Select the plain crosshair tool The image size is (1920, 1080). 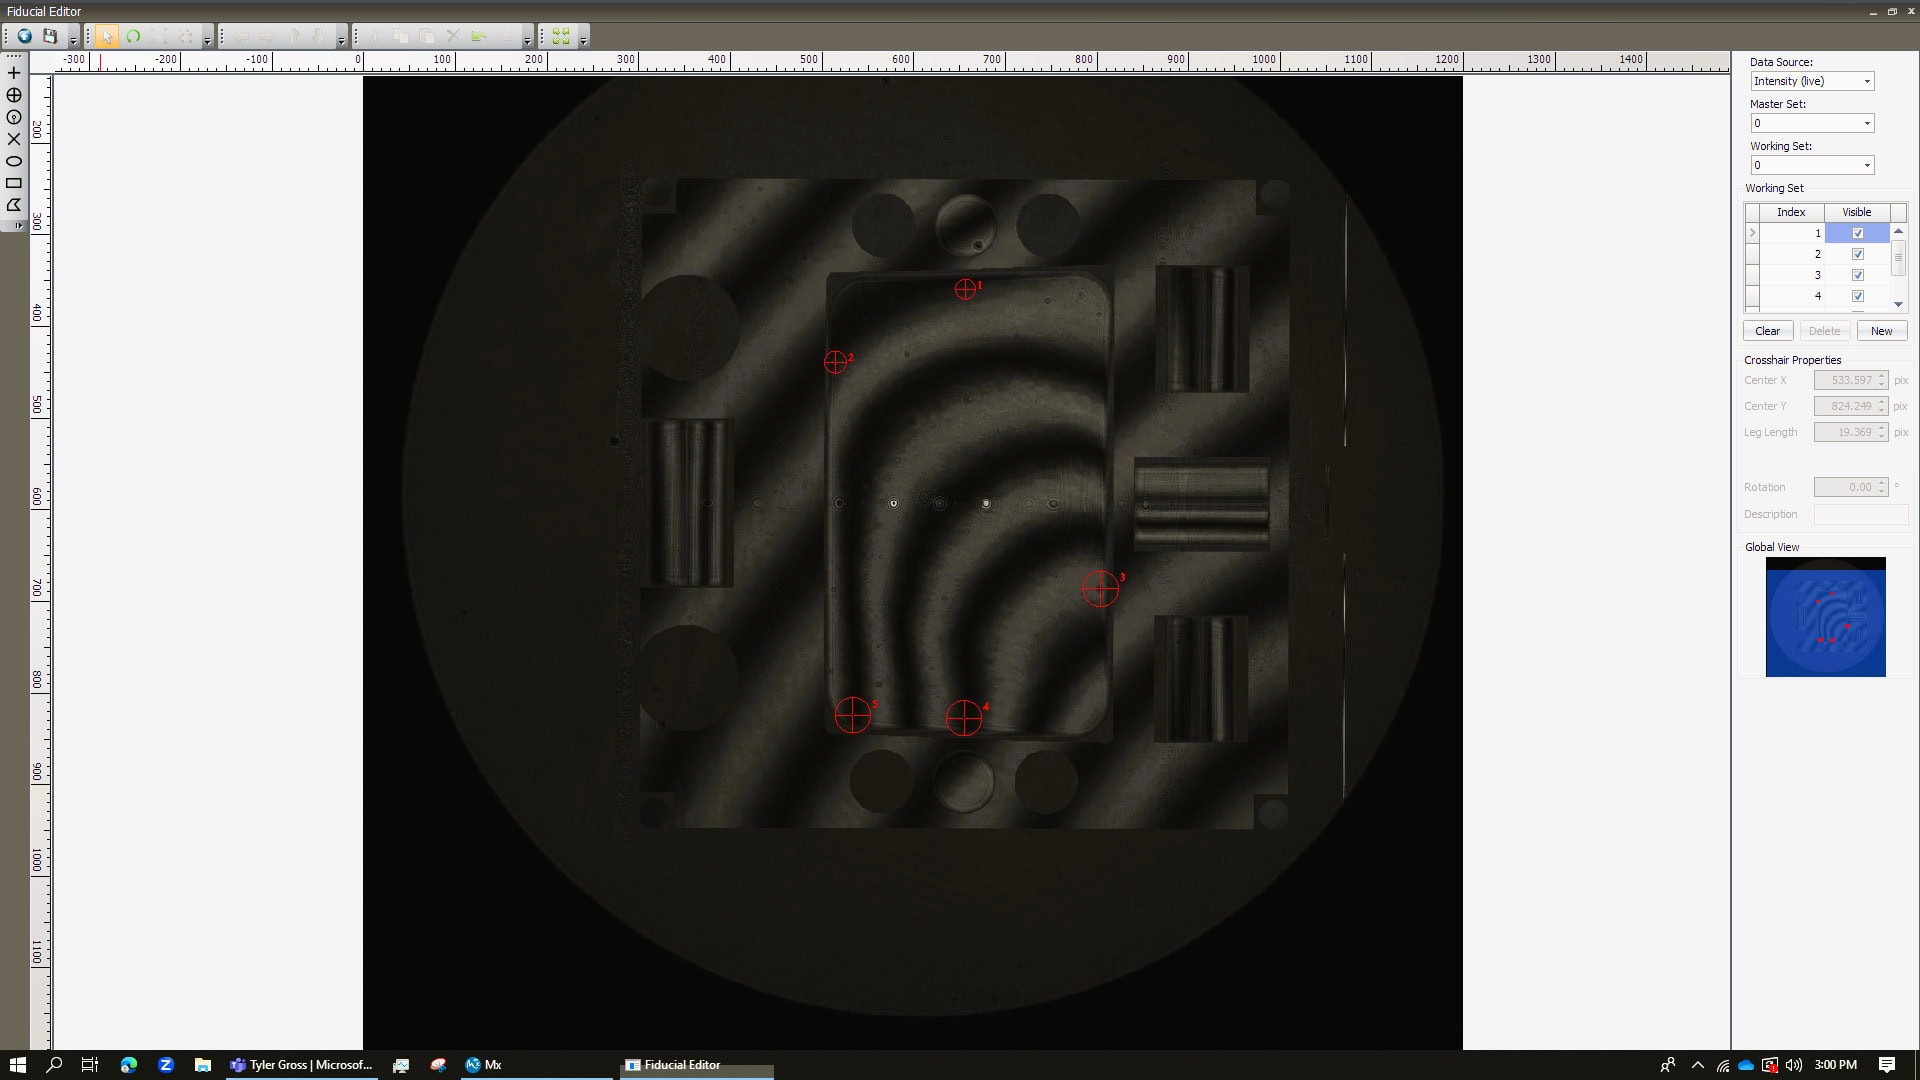pos(14,73)
